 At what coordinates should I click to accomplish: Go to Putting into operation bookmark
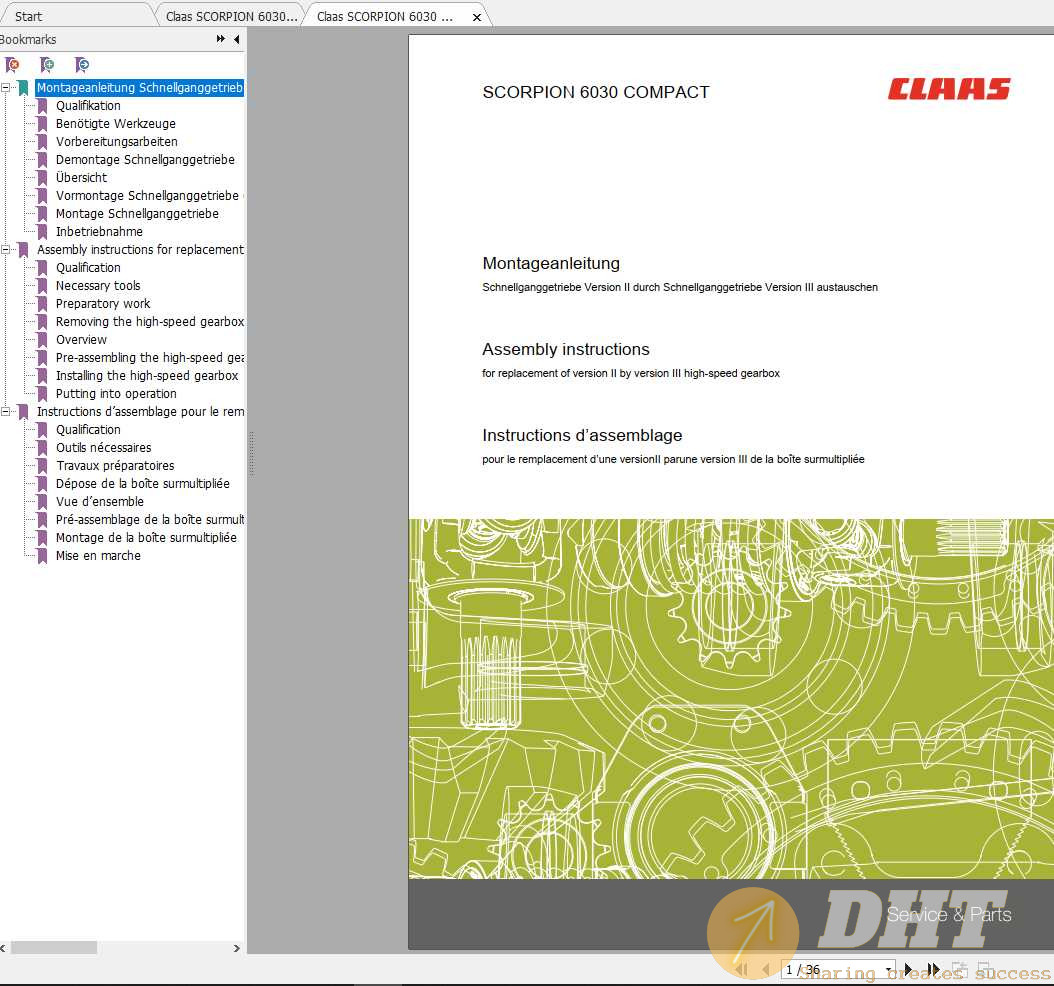(x=116, y=394)
